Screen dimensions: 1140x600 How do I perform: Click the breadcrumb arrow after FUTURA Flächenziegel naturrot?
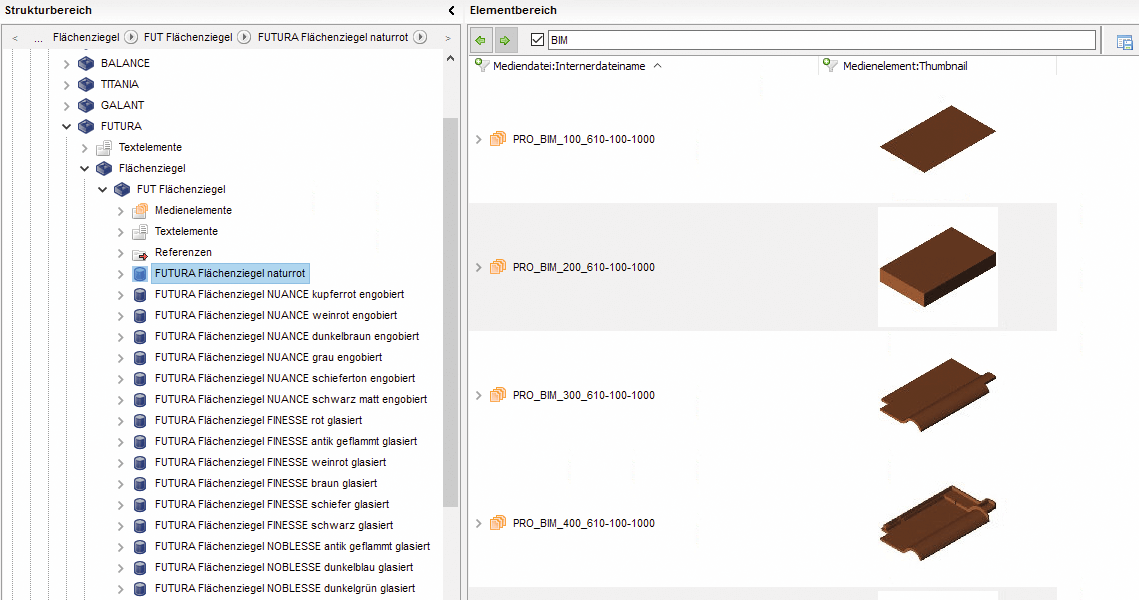tap(420, 37)
